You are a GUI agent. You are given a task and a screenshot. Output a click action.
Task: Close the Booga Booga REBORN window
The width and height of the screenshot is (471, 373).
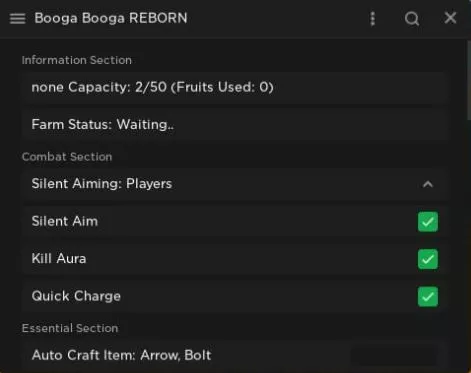tap(450, 18)
